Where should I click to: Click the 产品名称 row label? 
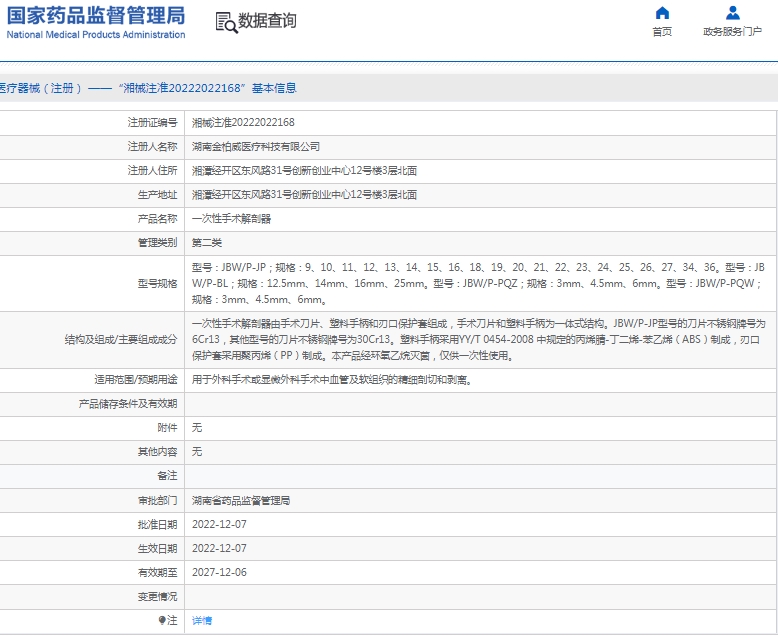tap(157, 219)
